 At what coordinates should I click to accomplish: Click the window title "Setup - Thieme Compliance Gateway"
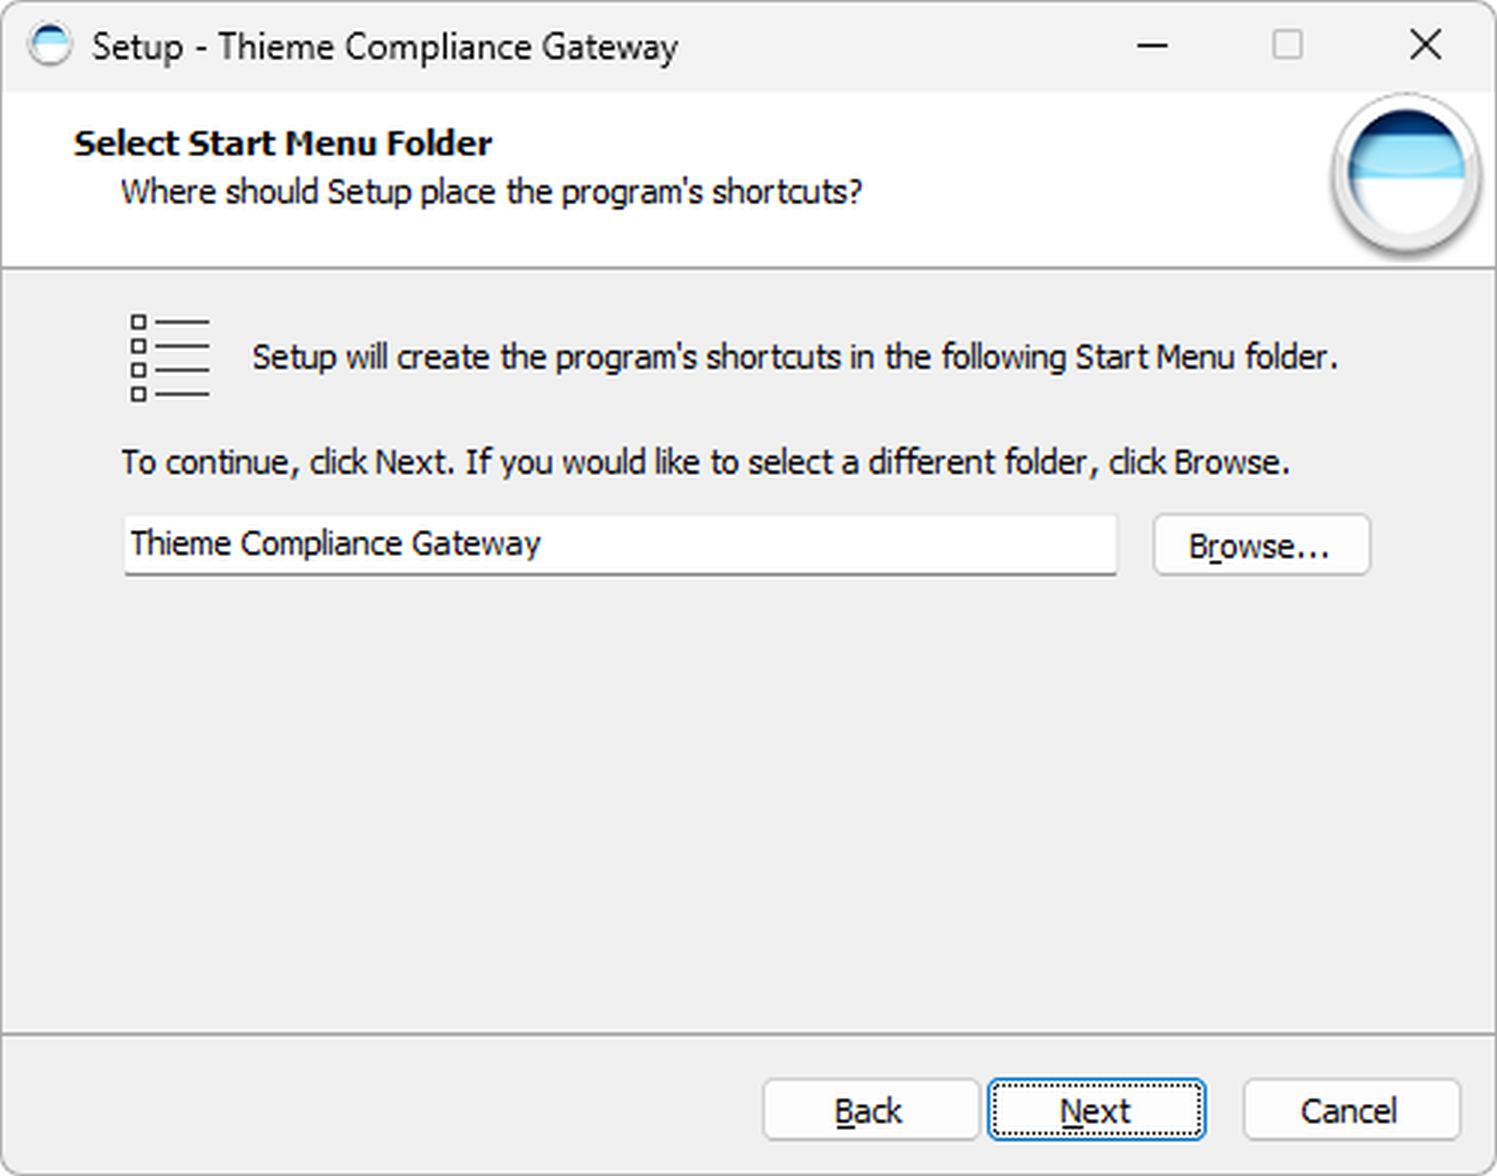tap(385, 47)
